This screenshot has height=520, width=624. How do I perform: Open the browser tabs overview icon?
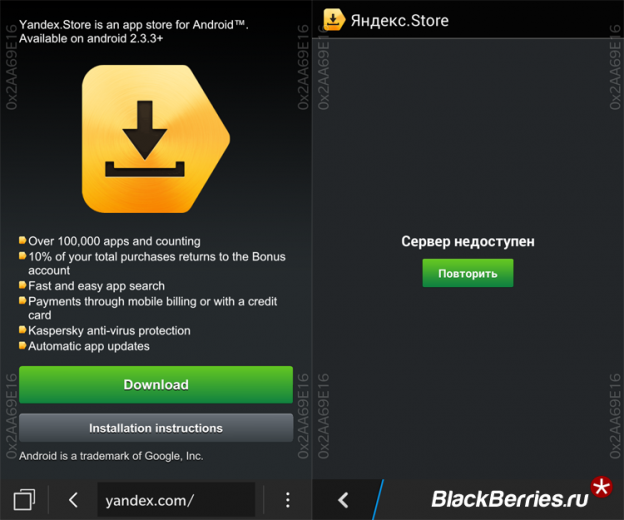pyautogui.click(x=25, y=499)
